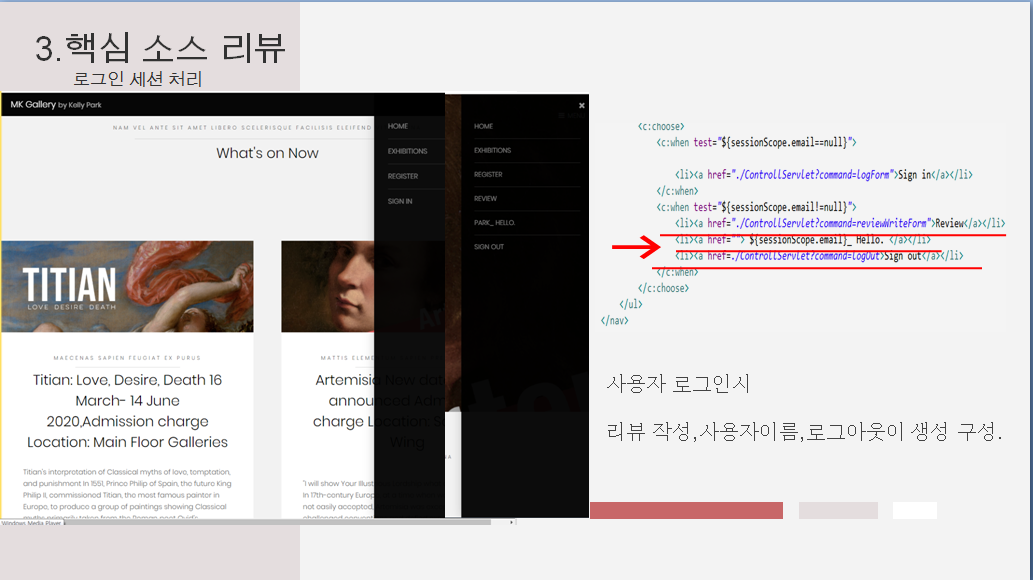Viewport: 1033px width, 580px height.
Task: Click the × close icon on the overlay menu
Action: point(582,105)
